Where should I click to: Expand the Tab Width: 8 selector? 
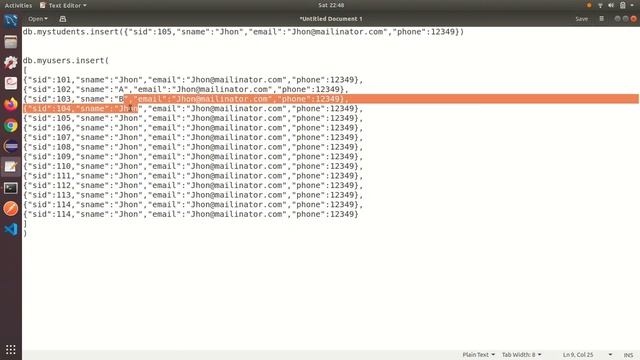522,355
